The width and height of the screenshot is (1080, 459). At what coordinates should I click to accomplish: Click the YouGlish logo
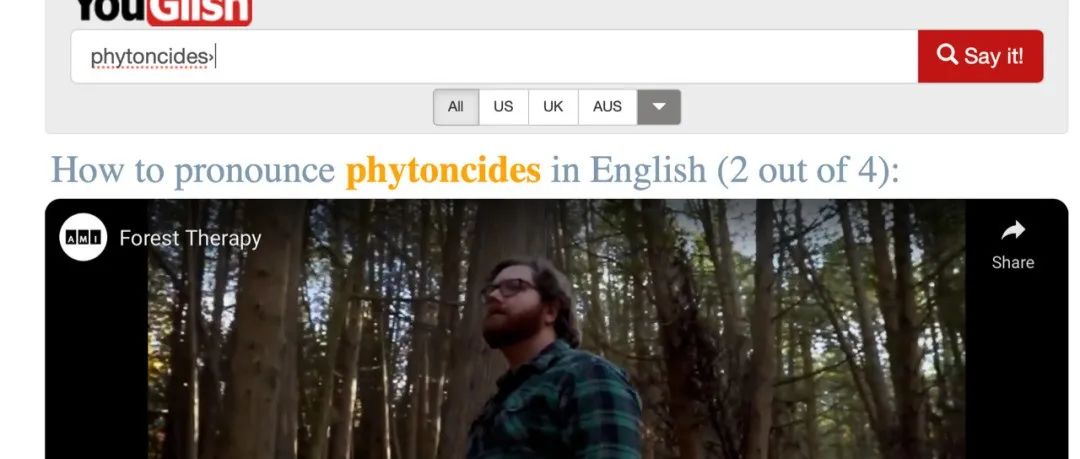[x=164, y=12]
